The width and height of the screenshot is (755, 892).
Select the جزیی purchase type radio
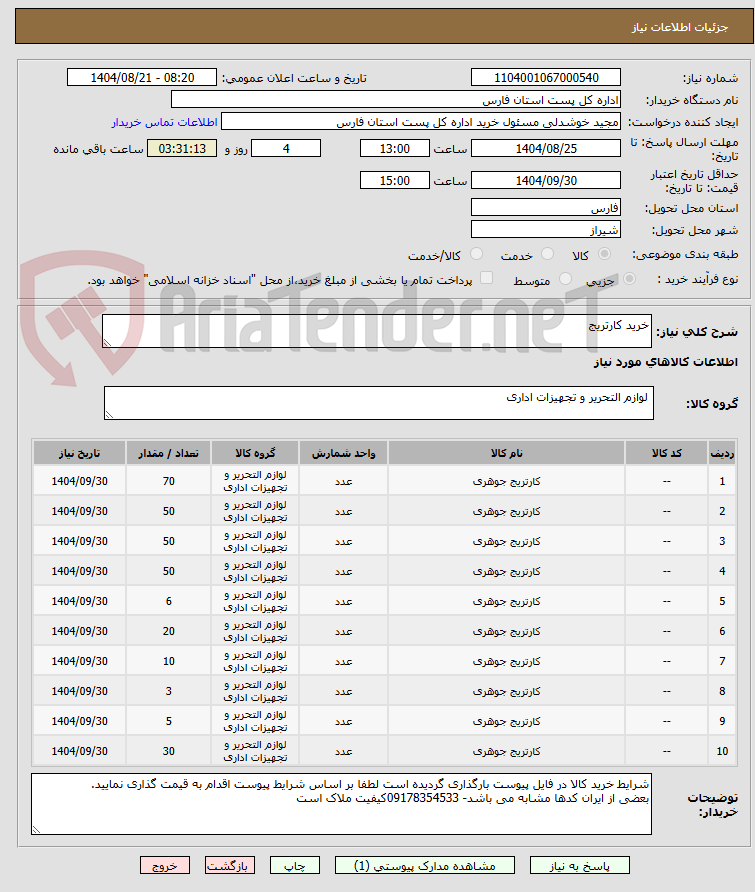pos(629,279)
